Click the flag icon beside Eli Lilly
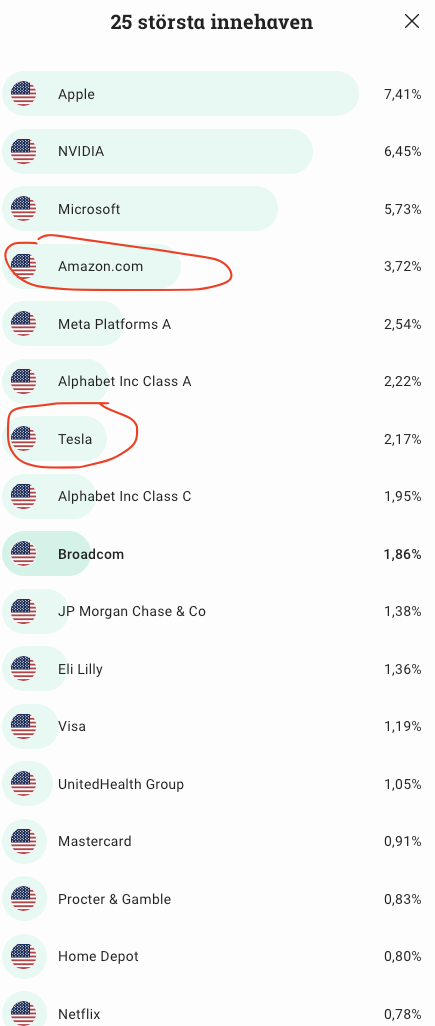Screen dimensions: 435x1026 (x=24, y=669)
